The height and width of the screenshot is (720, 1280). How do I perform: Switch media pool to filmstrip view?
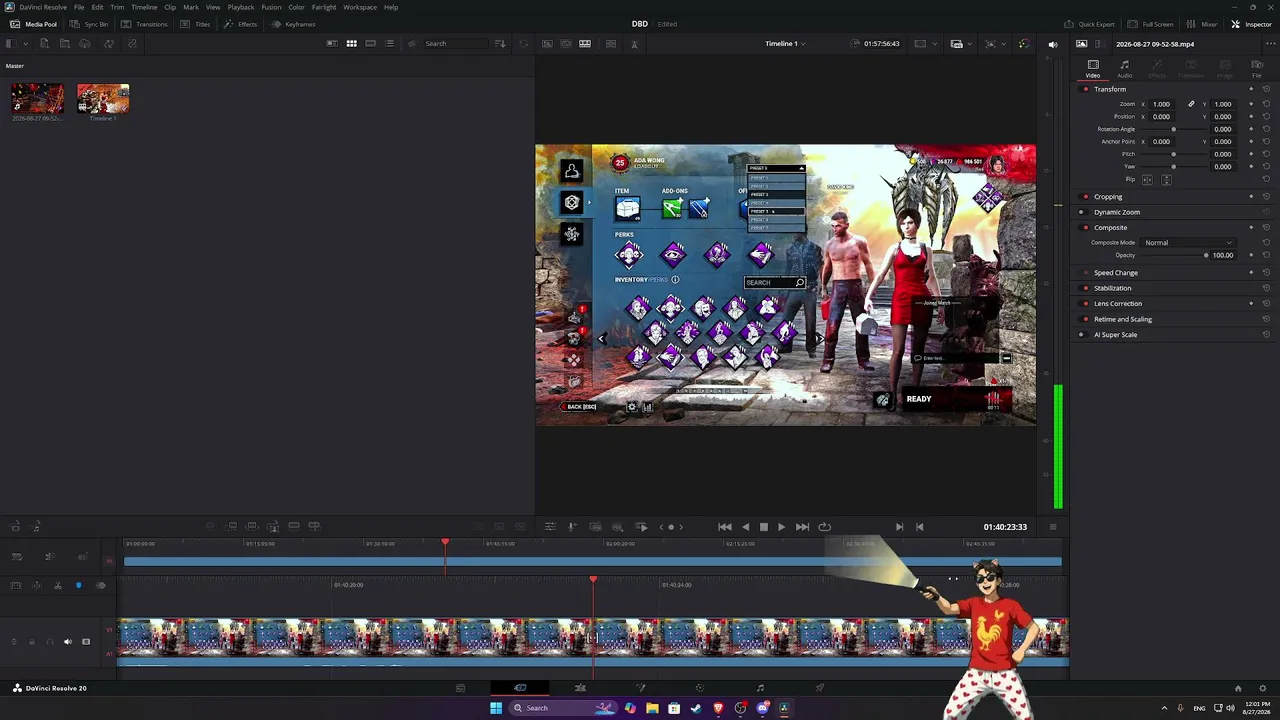[x=370, y=43]
